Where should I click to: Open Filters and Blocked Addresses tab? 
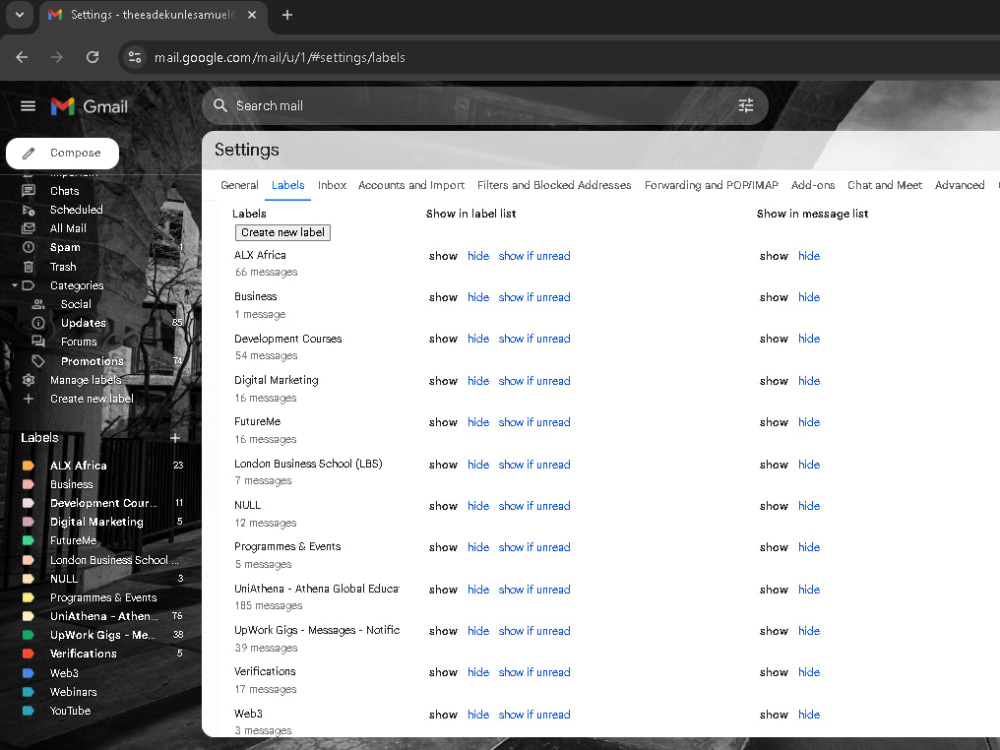pos(554,185)
